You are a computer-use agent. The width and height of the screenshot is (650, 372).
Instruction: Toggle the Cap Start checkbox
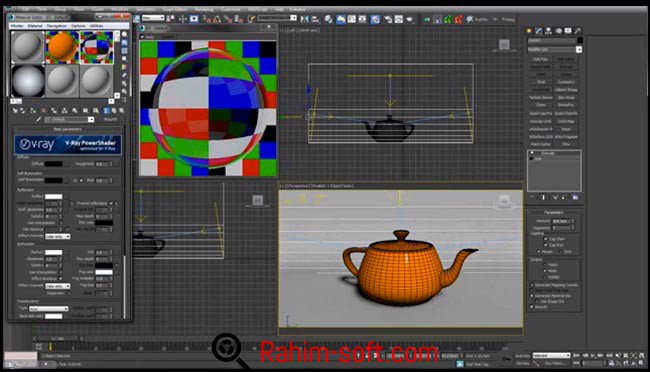coord(545,239)
